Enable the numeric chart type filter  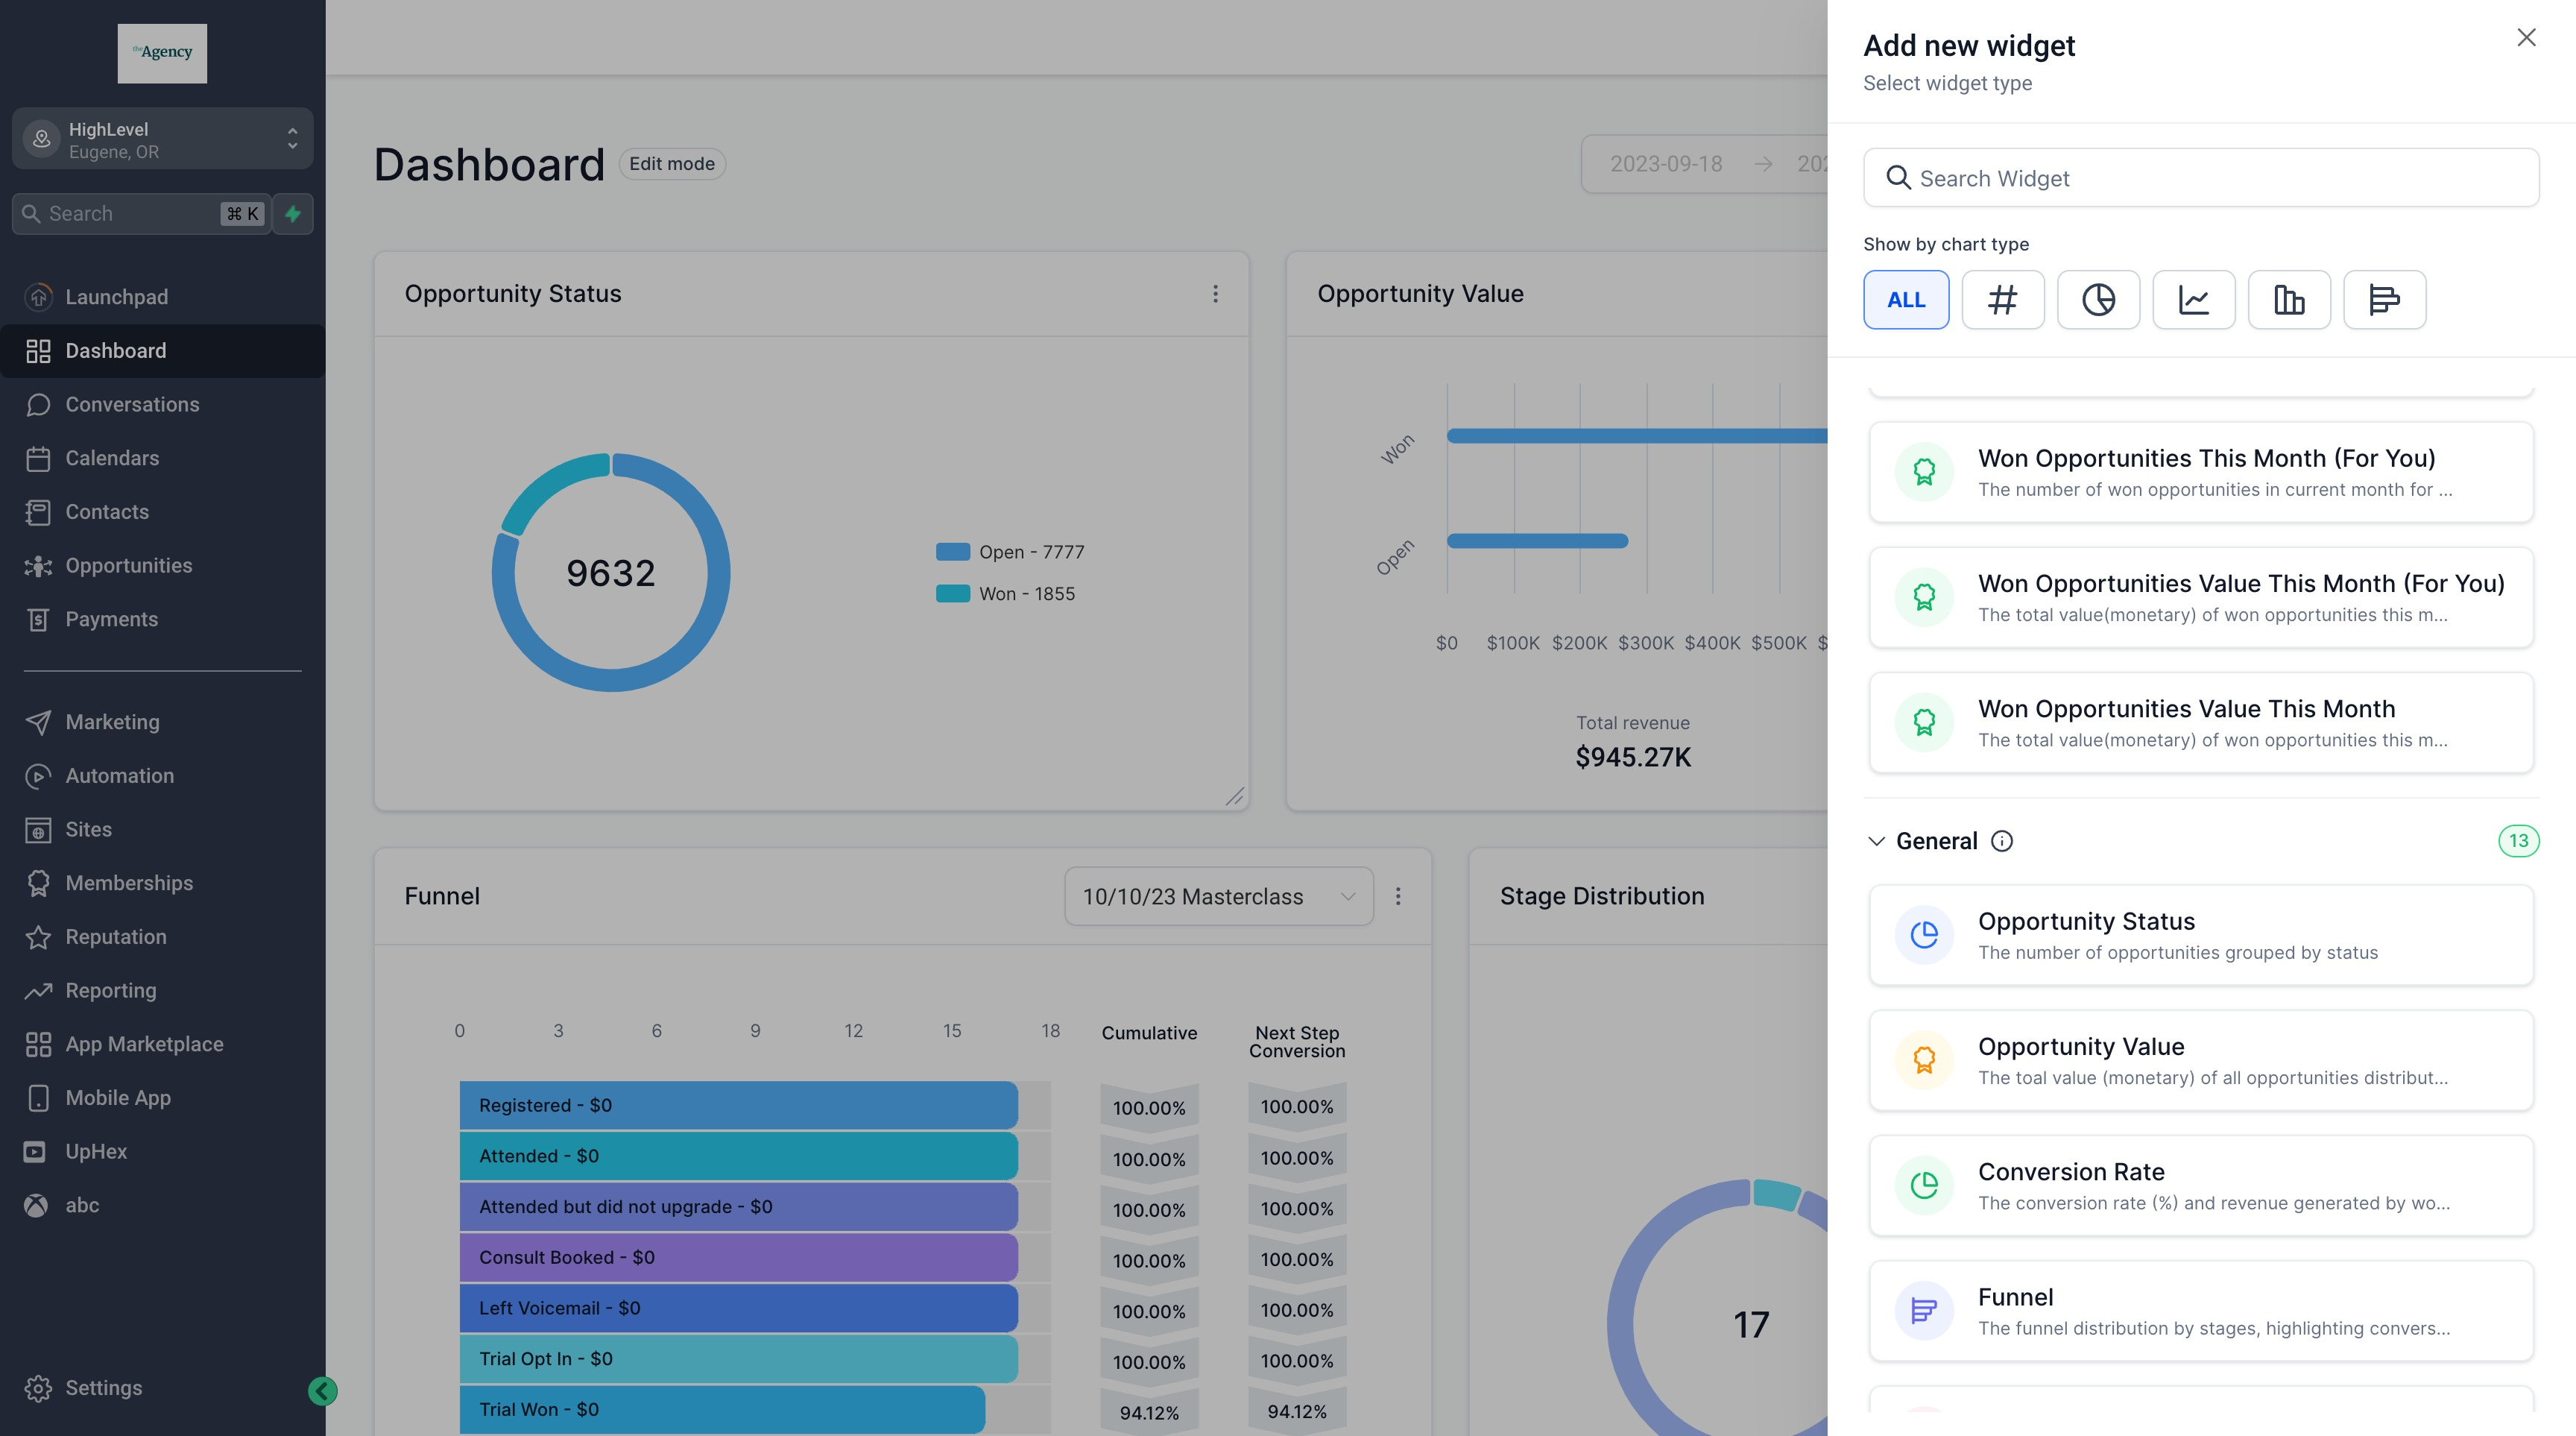click(x=2003, y=299)
